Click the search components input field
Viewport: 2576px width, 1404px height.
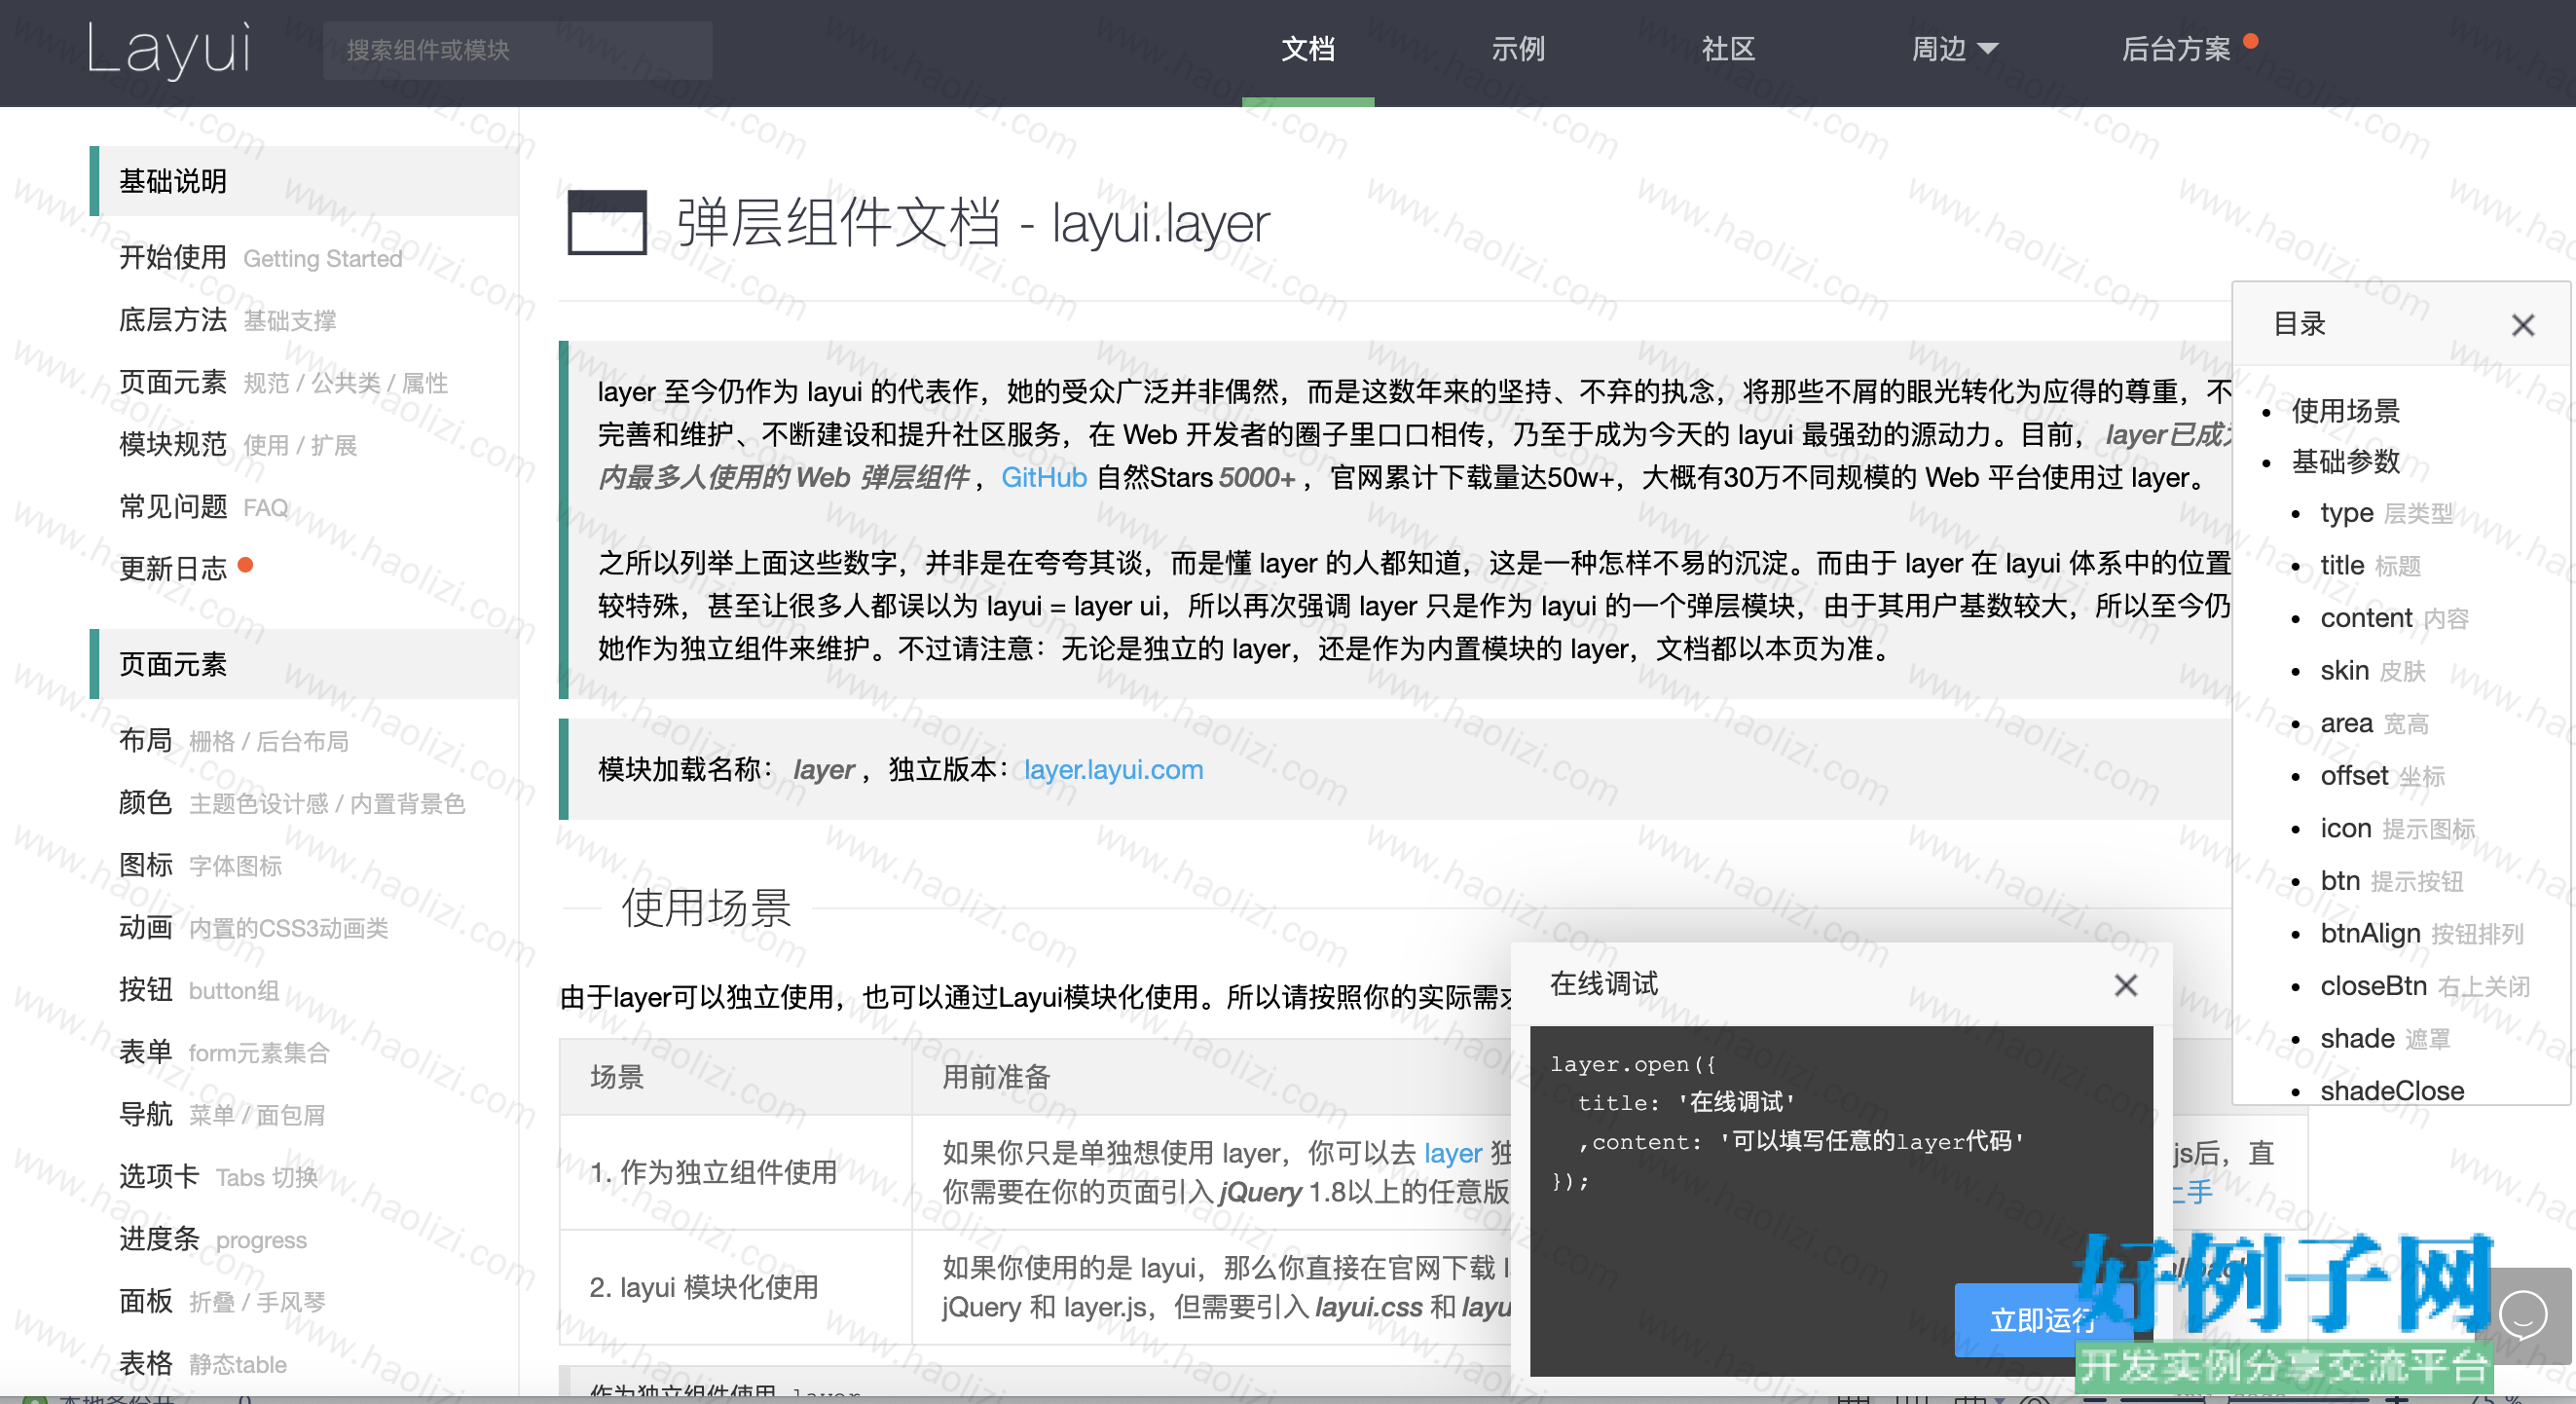tap(517, 50)
